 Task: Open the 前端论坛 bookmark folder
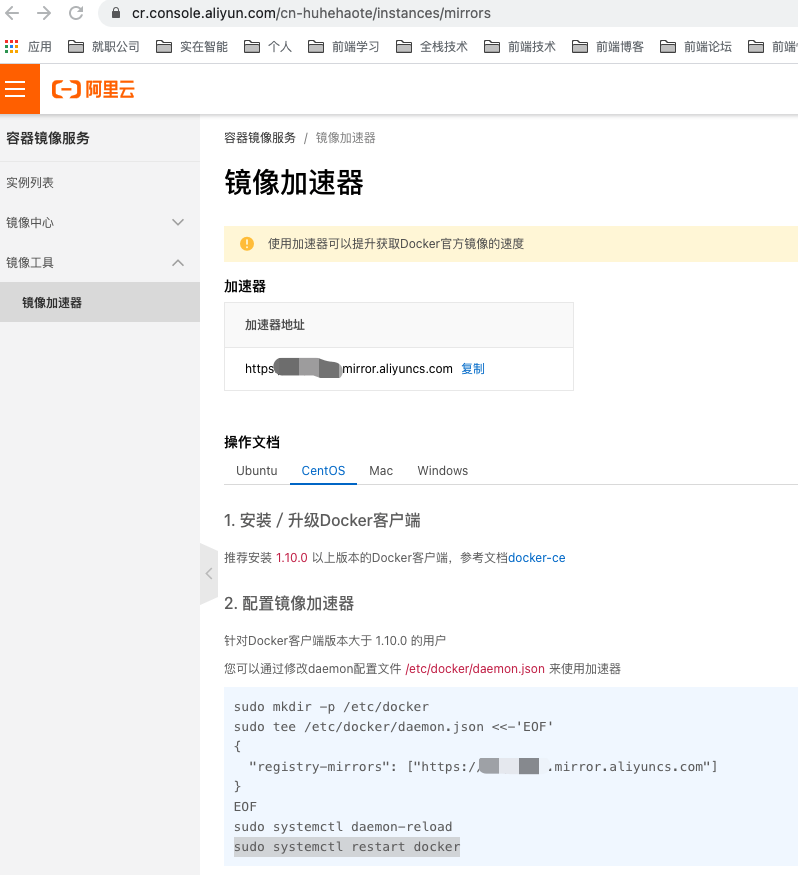(x=696, y=47)
